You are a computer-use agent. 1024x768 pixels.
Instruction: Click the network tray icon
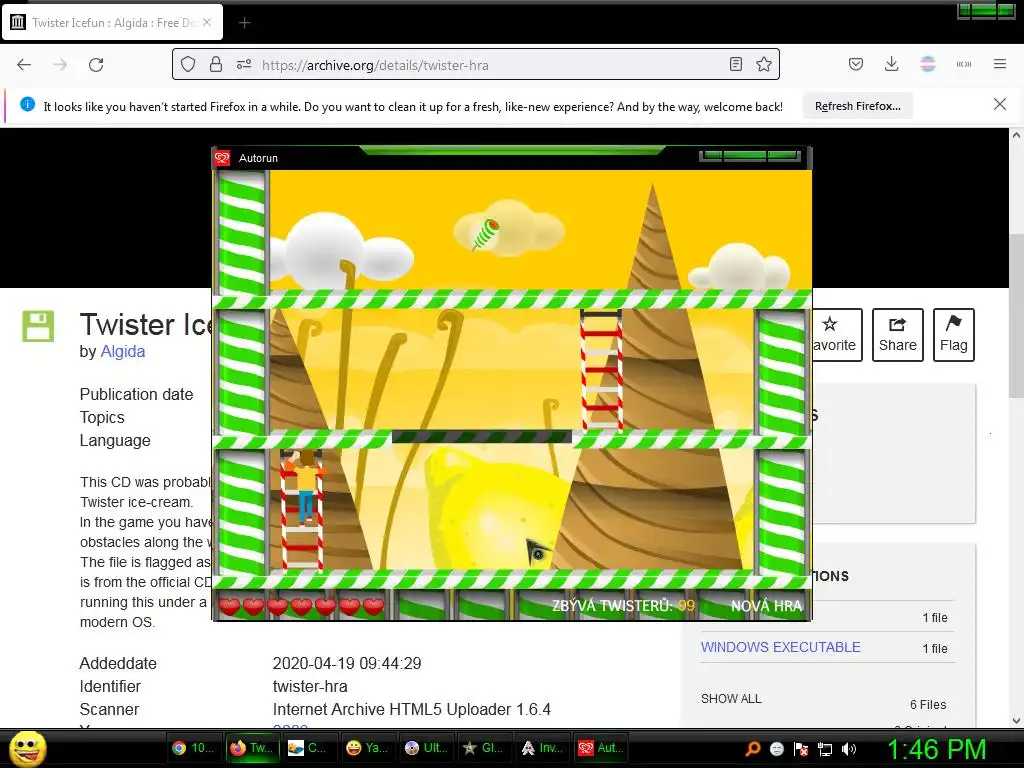(x=825, y=749)
